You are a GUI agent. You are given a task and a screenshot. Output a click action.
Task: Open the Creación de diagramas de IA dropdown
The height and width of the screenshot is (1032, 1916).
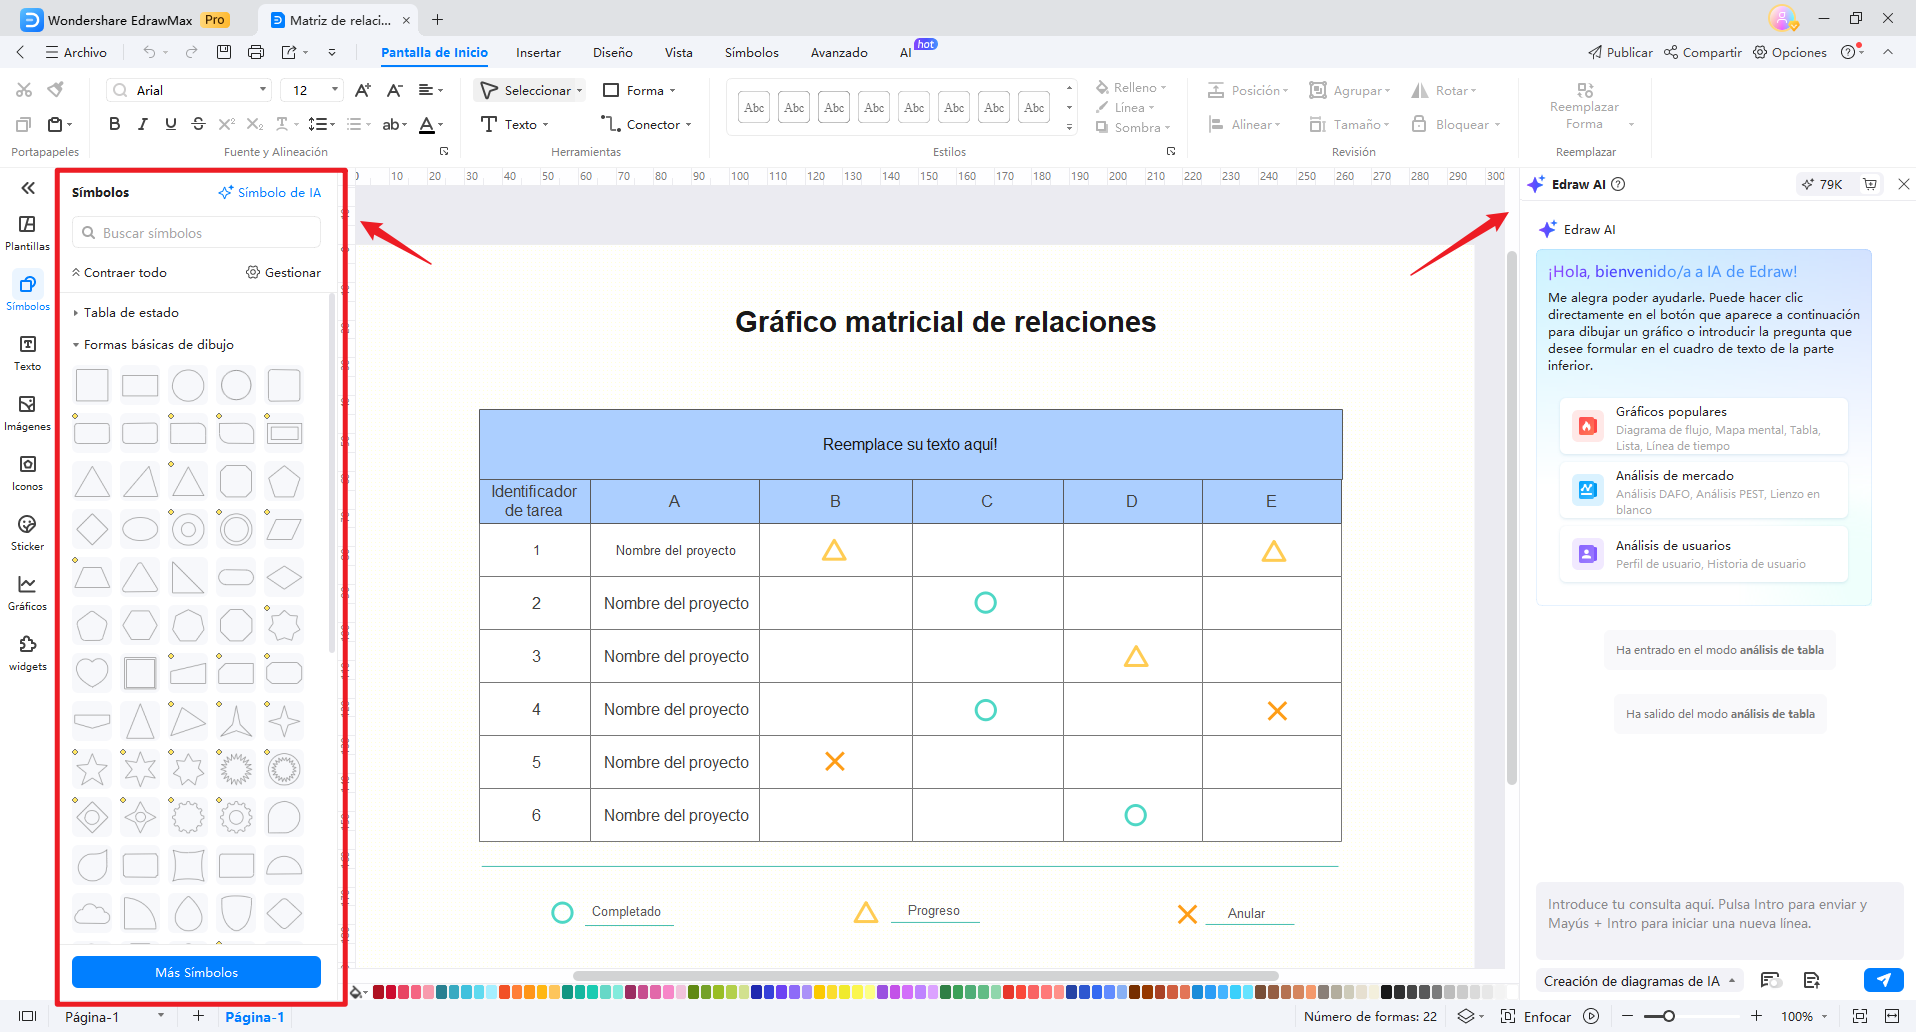[x=1638, y=980]
